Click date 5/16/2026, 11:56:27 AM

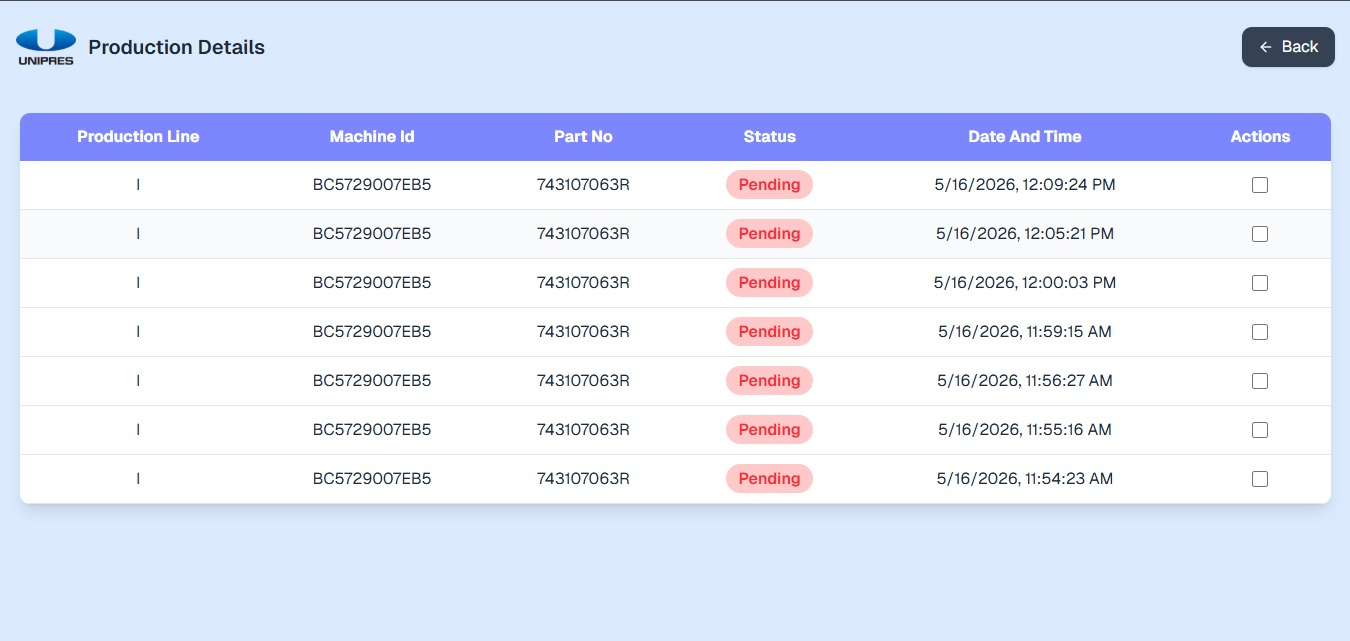click(x=1025, y=381)
